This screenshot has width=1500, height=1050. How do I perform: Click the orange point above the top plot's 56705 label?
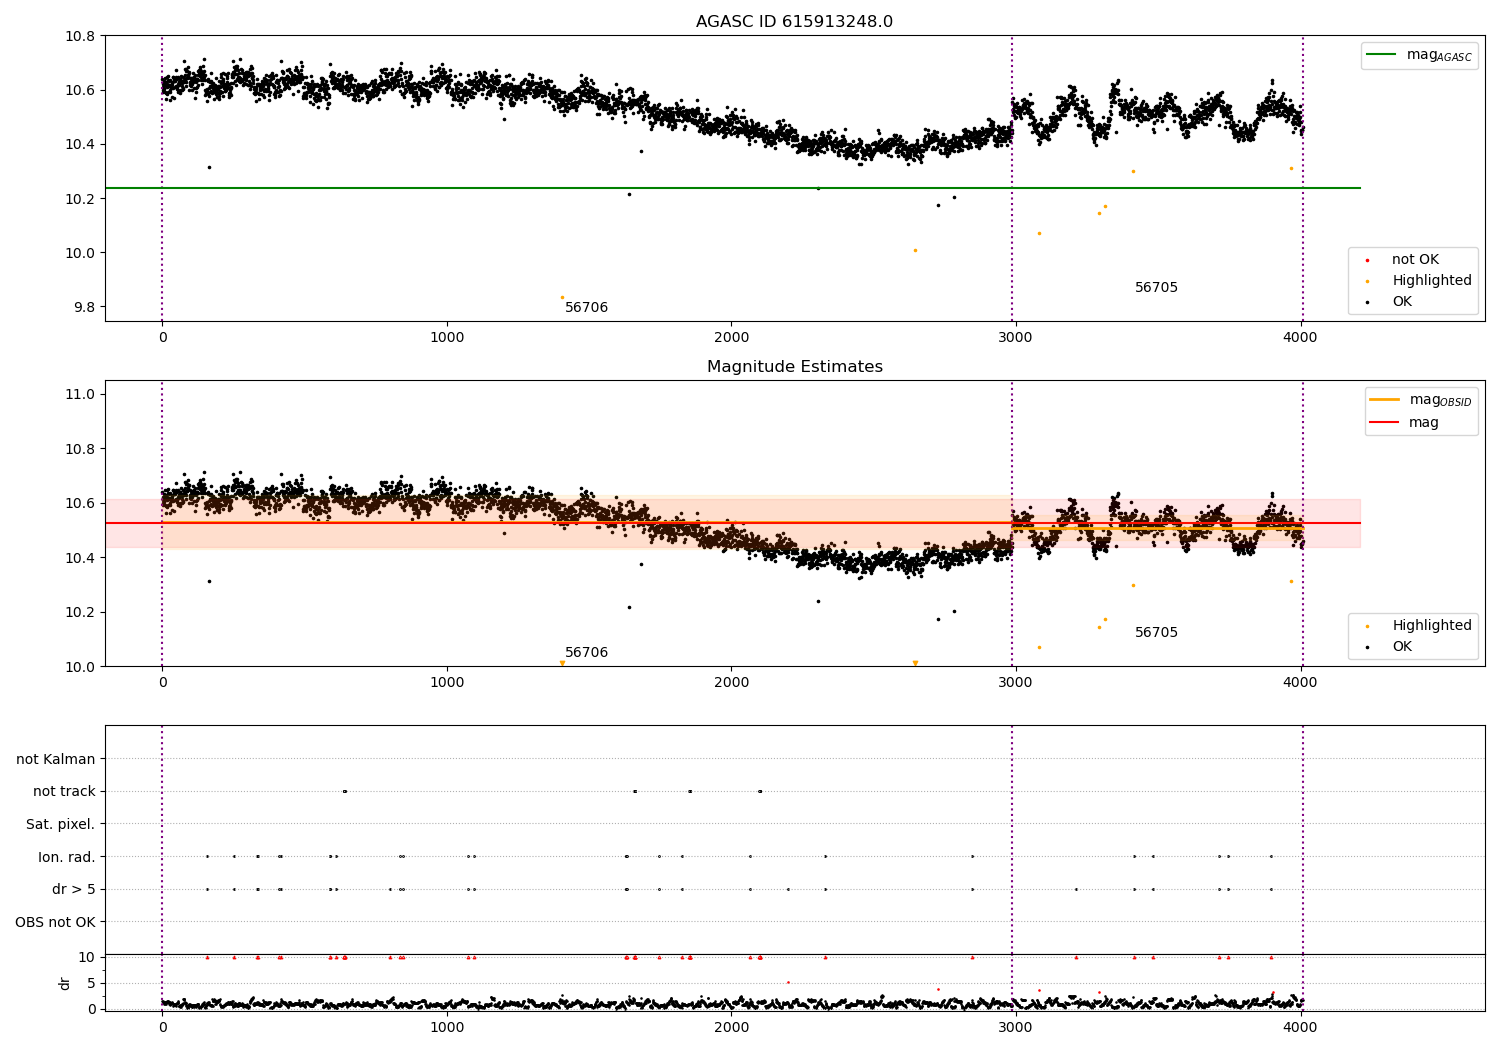(x=1133, y=171)
